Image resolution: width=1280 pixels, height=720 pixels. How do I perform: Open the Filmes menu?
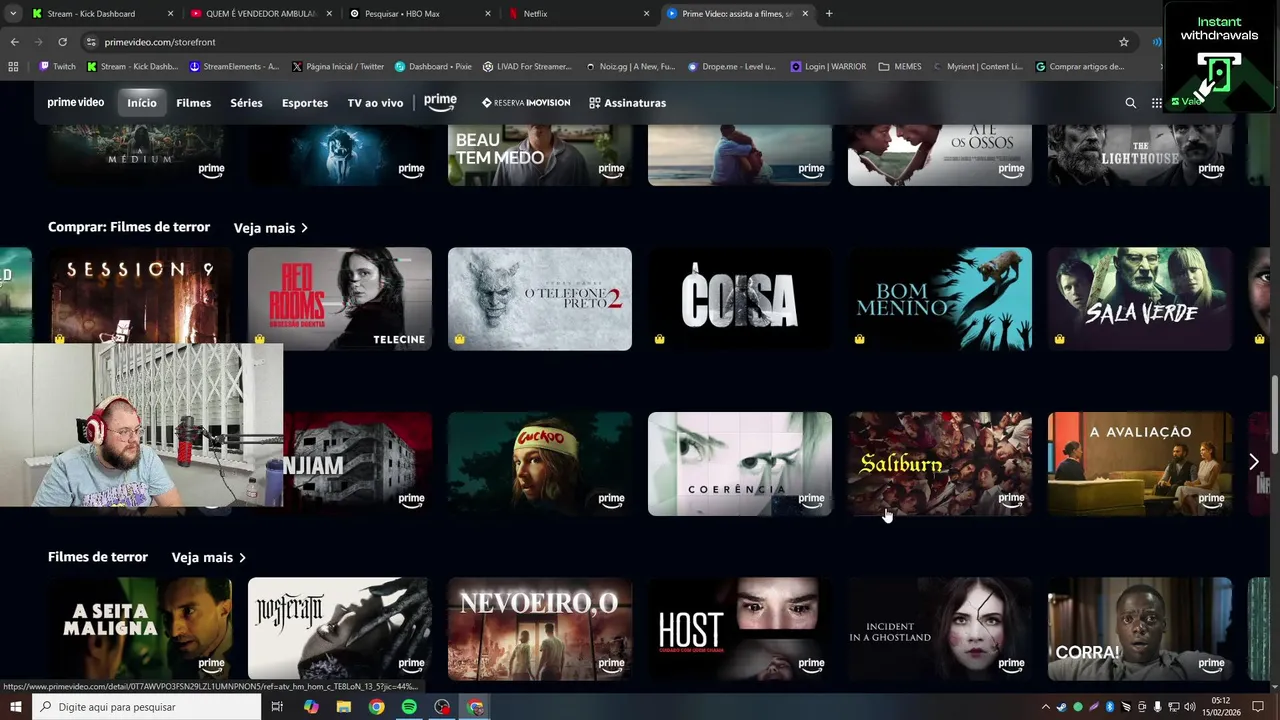click(194, 103)
